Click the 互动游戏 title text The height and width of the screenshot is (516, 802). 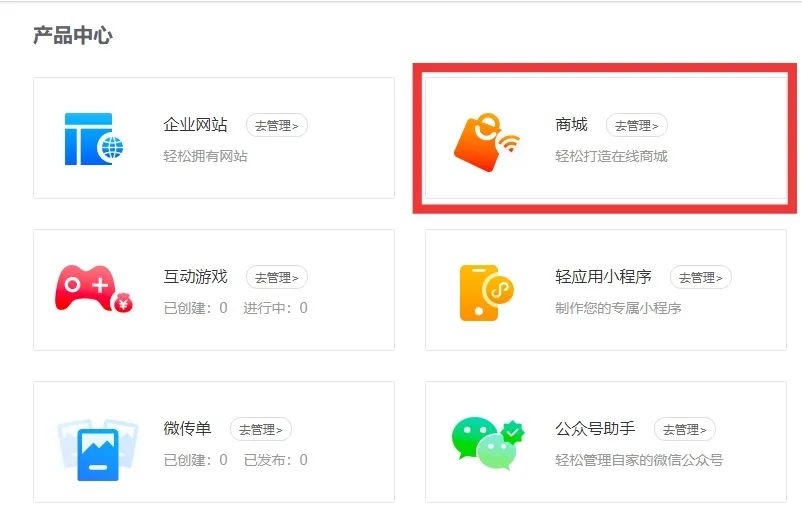[x=196, y=277]
